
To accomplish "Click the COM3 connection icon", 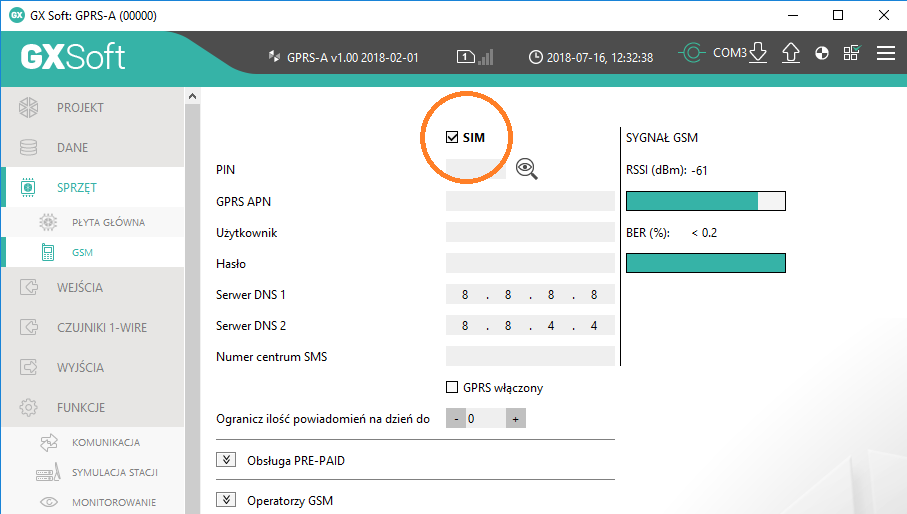I will pyautogui.click(x=692, y=53).
